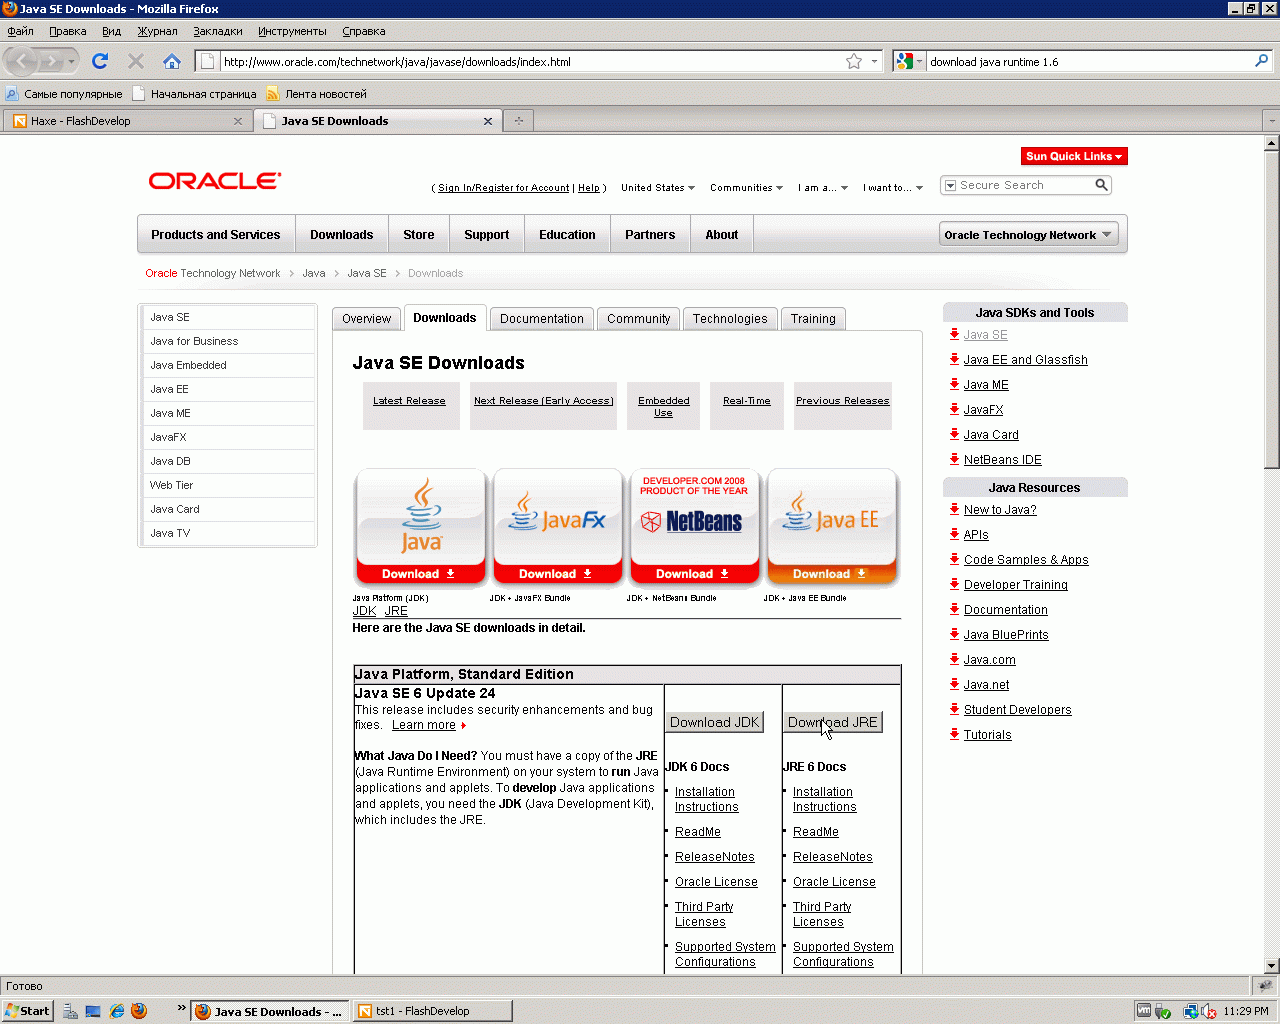Open the Previous Releases link
The image size is (1280, 1024).
point(843,401)
